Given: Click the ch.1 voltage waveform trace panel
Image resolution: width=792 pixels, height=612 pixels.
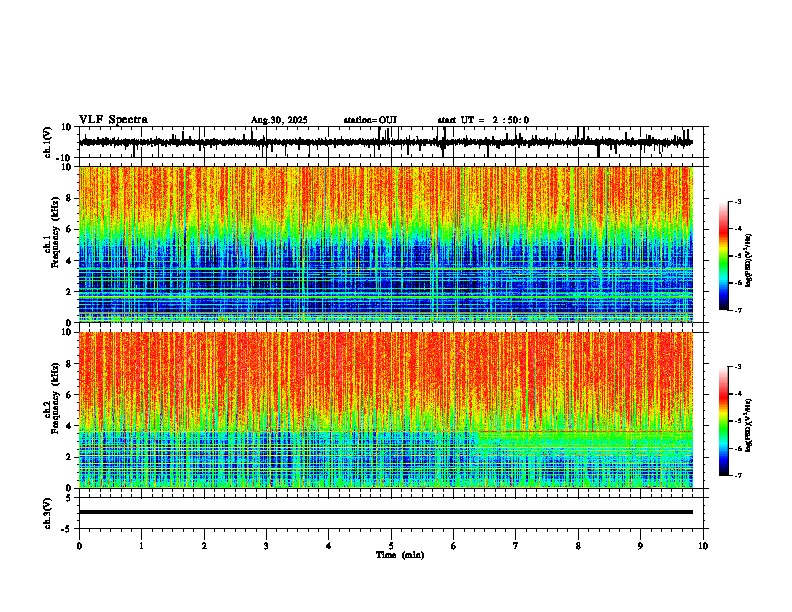Looking at the screenshot, I should [x=391, y=142].
